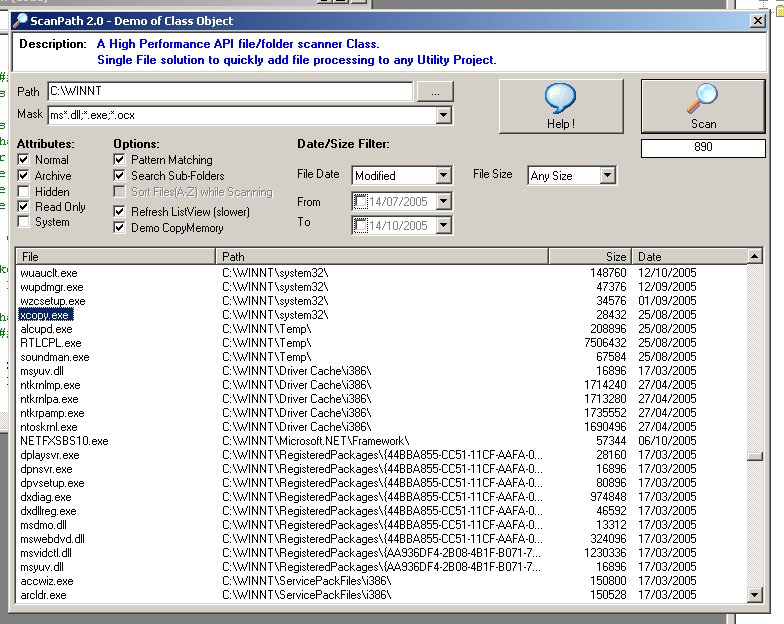Sort list by the Size column header
This screenshot has width=784, height=624.
590,257
